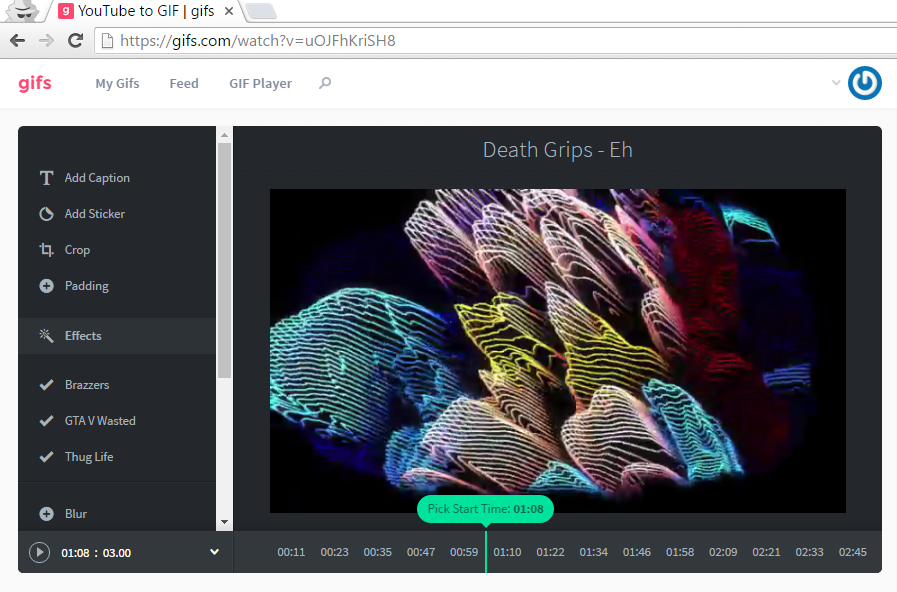897x592 pixels.
Task: Click the Add Sticker label
Action: click(95, 214)
